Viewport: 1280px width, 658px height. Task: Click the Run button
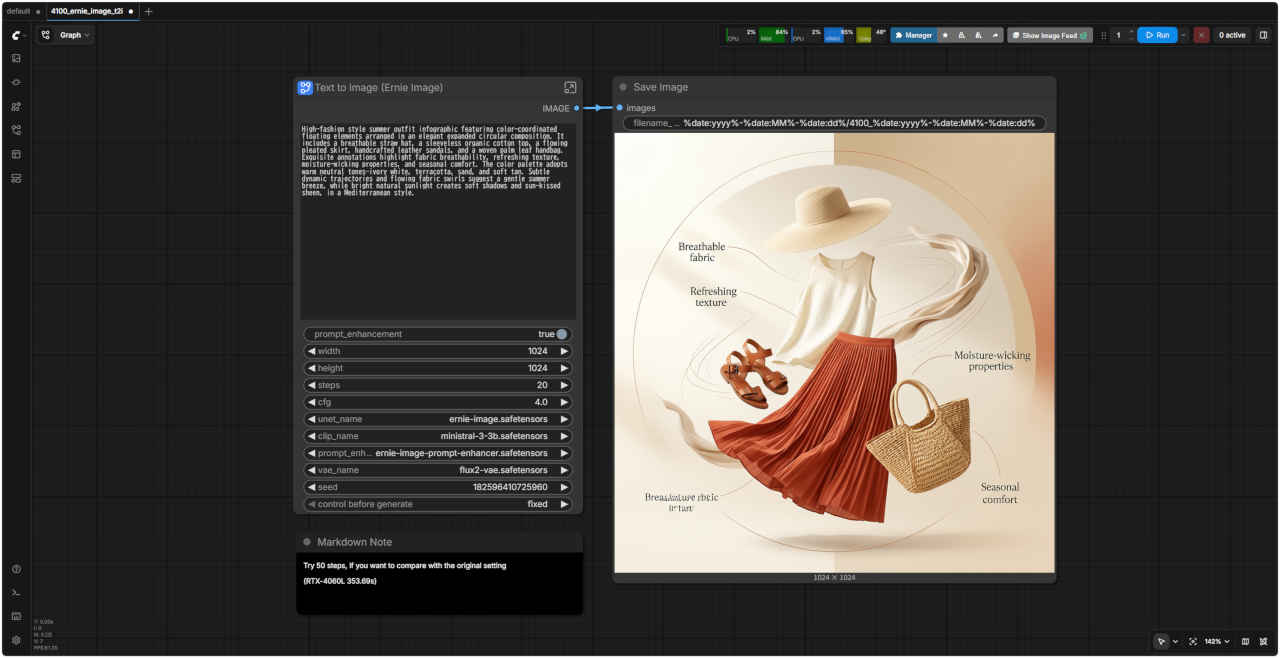coord(1157,35)
